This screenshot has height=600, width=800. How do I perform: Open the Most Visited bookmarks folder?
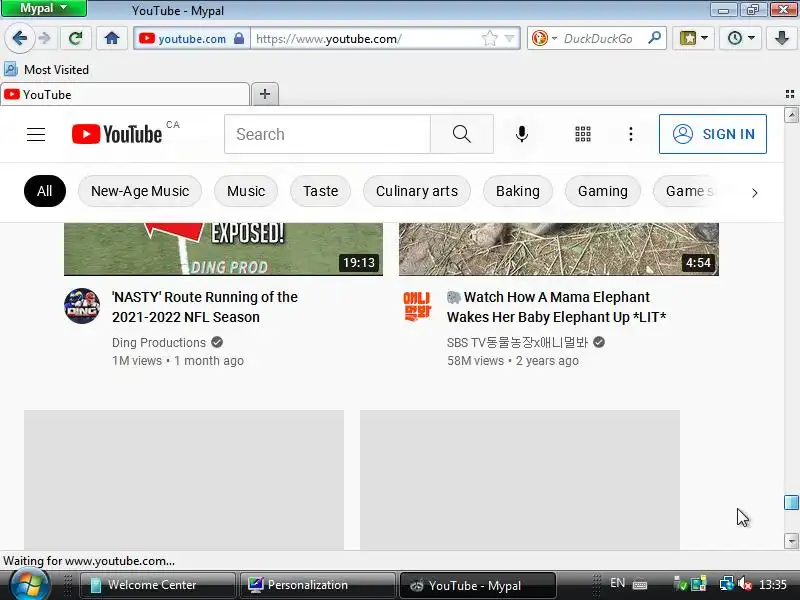point(46,69)
